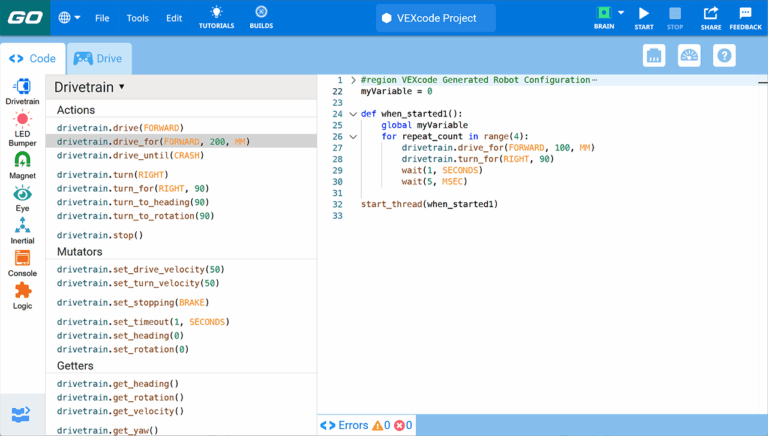Open the Help question mark icon

[724, 55]
